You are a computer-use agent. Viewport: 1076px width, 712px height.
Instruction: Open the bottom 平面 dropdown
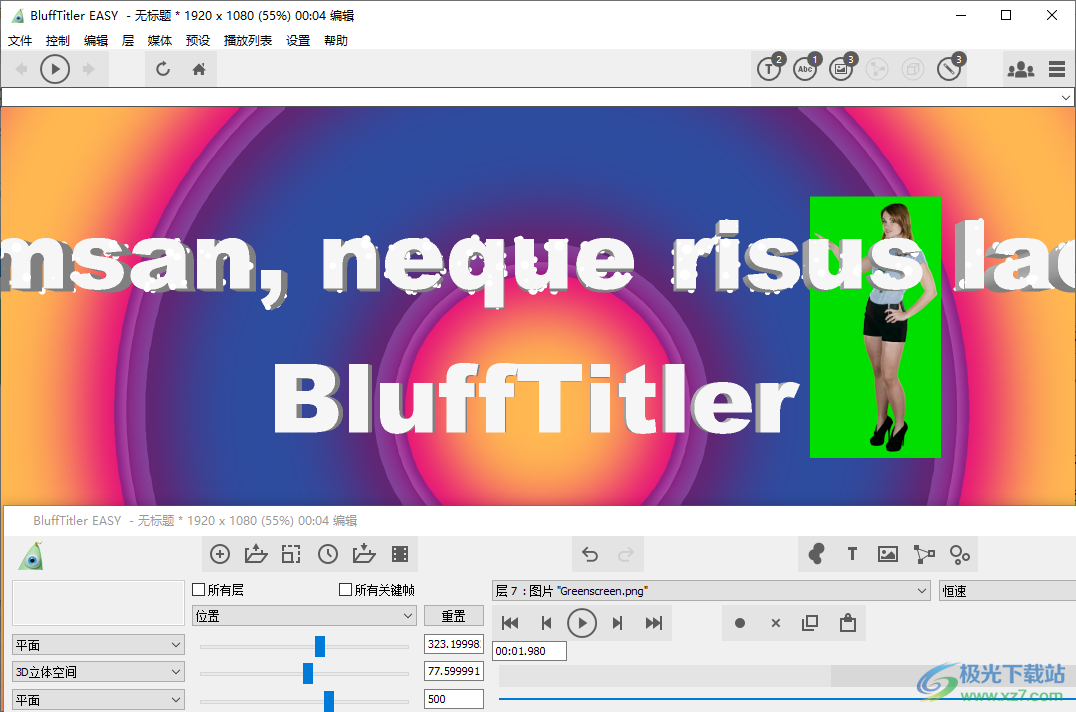[x=98, y=700]
